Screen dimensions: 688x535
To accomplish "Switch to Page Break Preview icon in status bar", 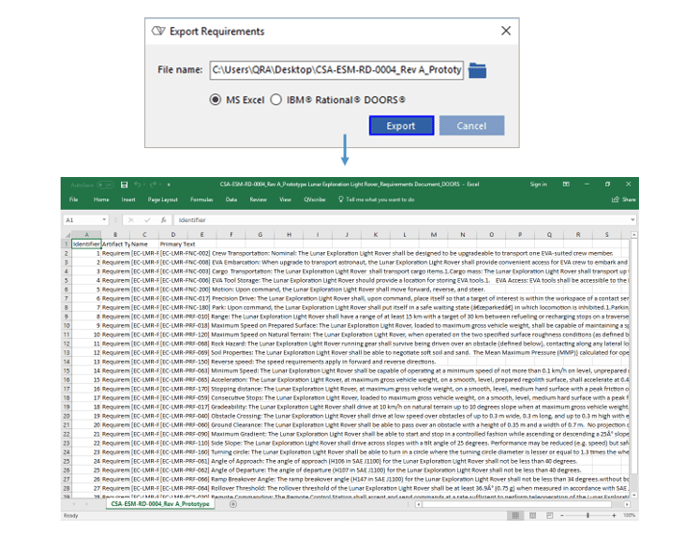I will click(x=549, y=515).
